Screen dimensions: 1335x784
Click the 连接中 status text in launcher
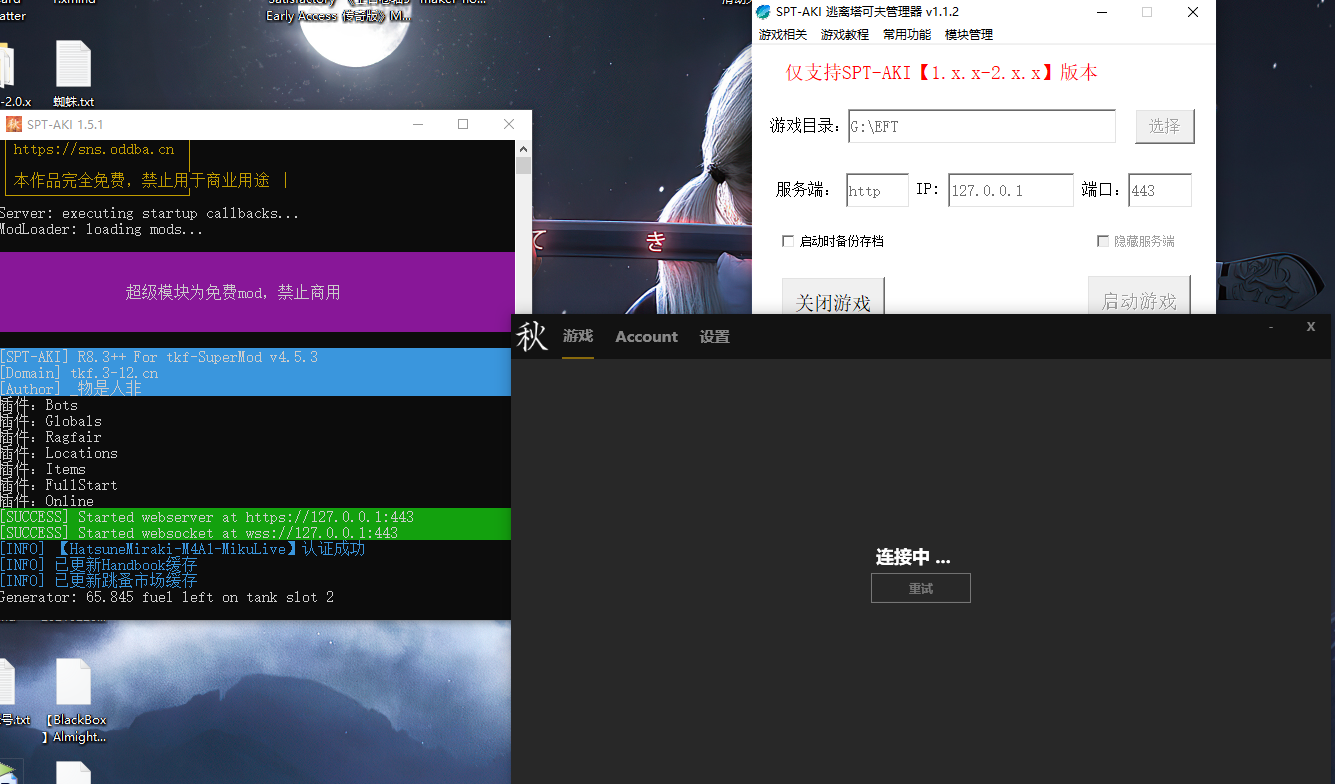click(913, 558)
